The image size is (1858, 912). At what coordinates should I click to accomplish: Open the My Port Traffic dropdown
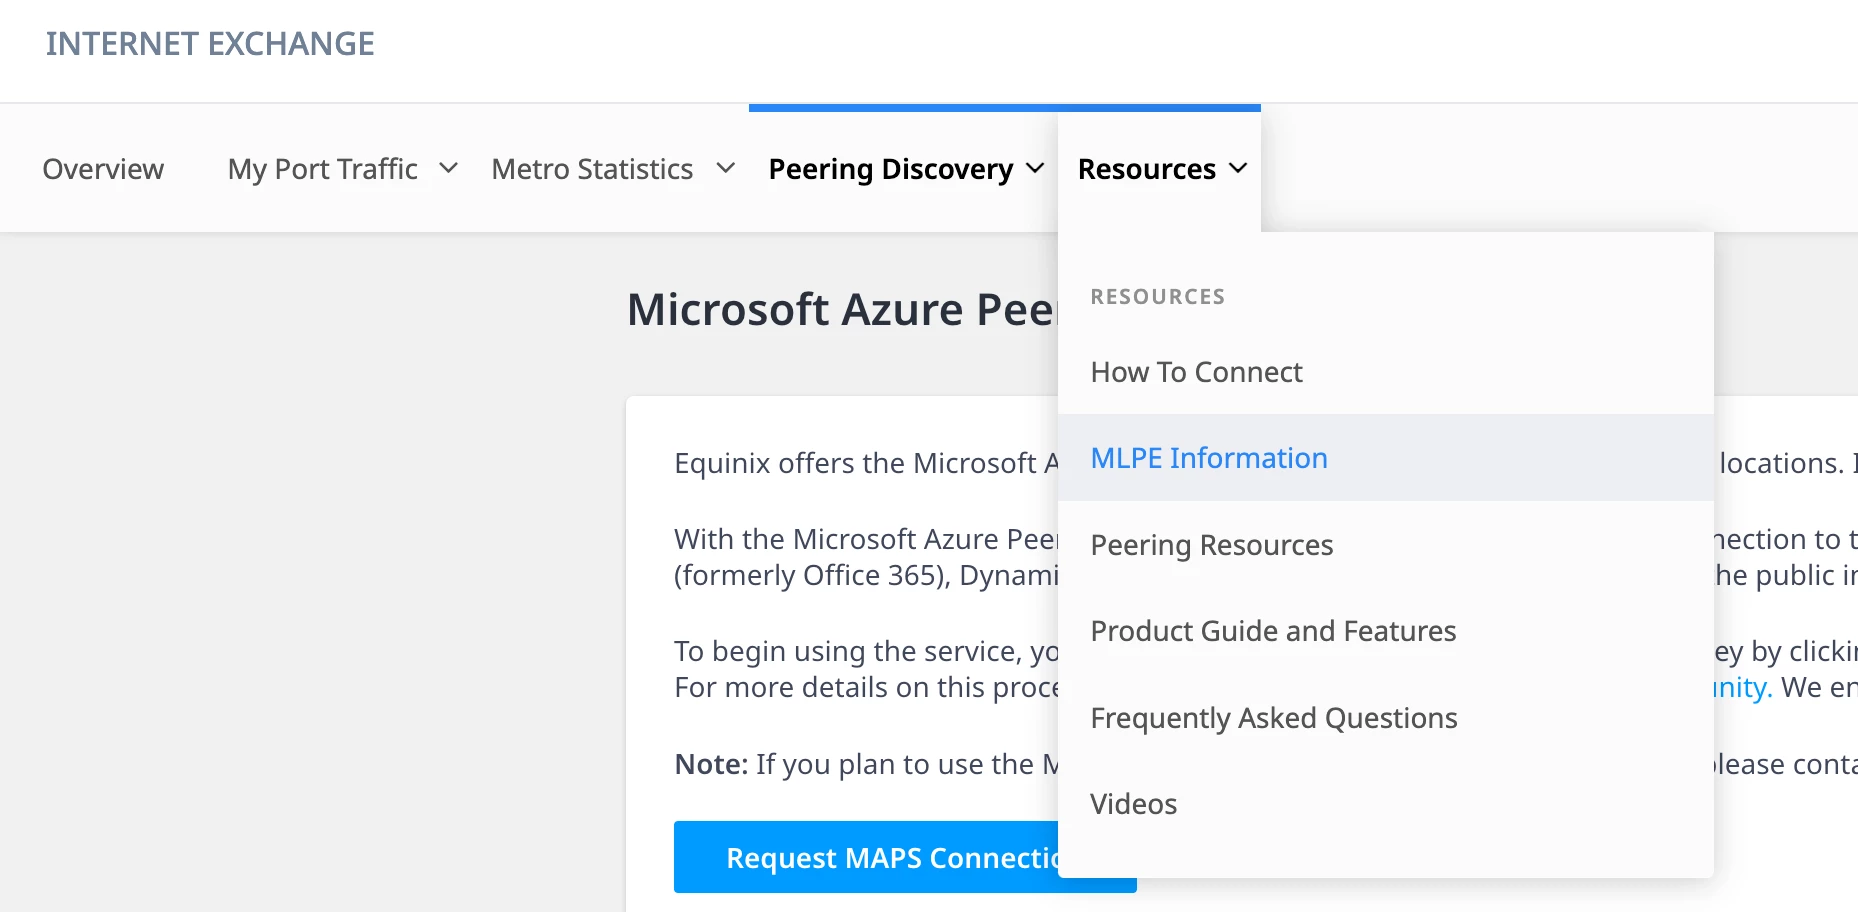pos(322,169)
